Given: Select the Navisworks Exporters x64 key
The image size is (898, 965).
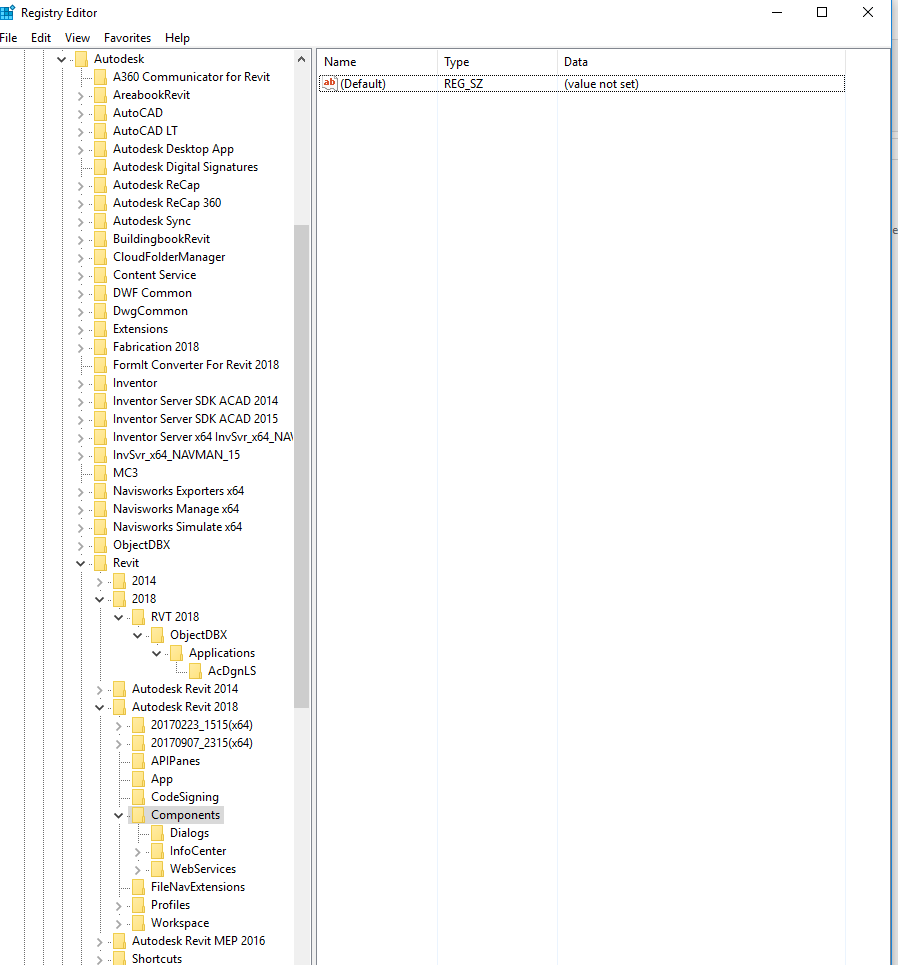Looking at the screenshot, I should (x=178, y=491).
